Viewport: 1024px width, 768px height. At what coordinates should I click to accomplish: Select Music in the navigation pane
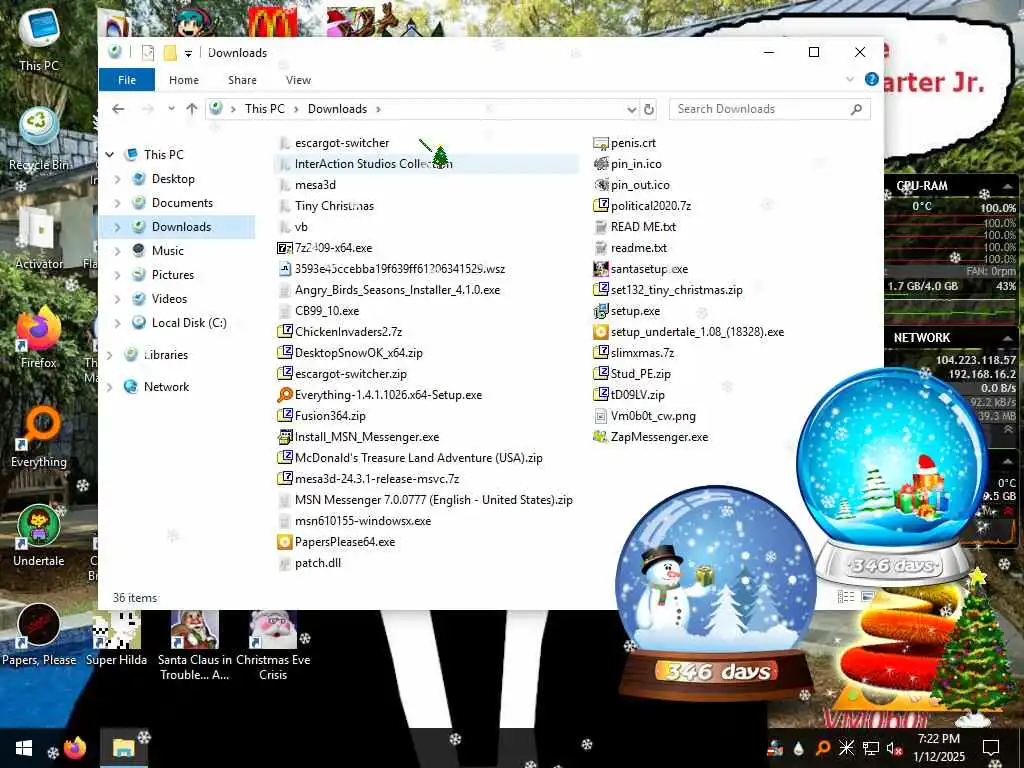pyautogui.click(x=168, y=251)
